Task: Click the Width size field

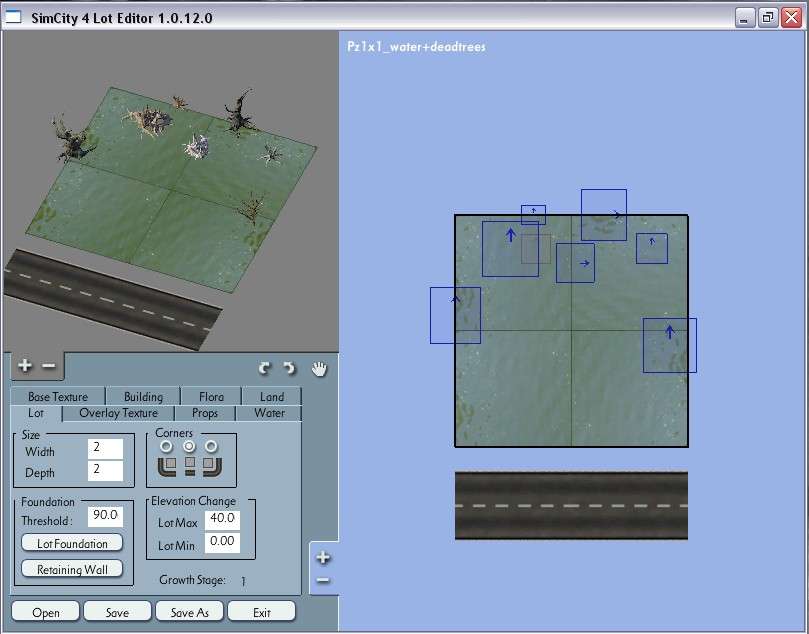Action: click(105, 449)
